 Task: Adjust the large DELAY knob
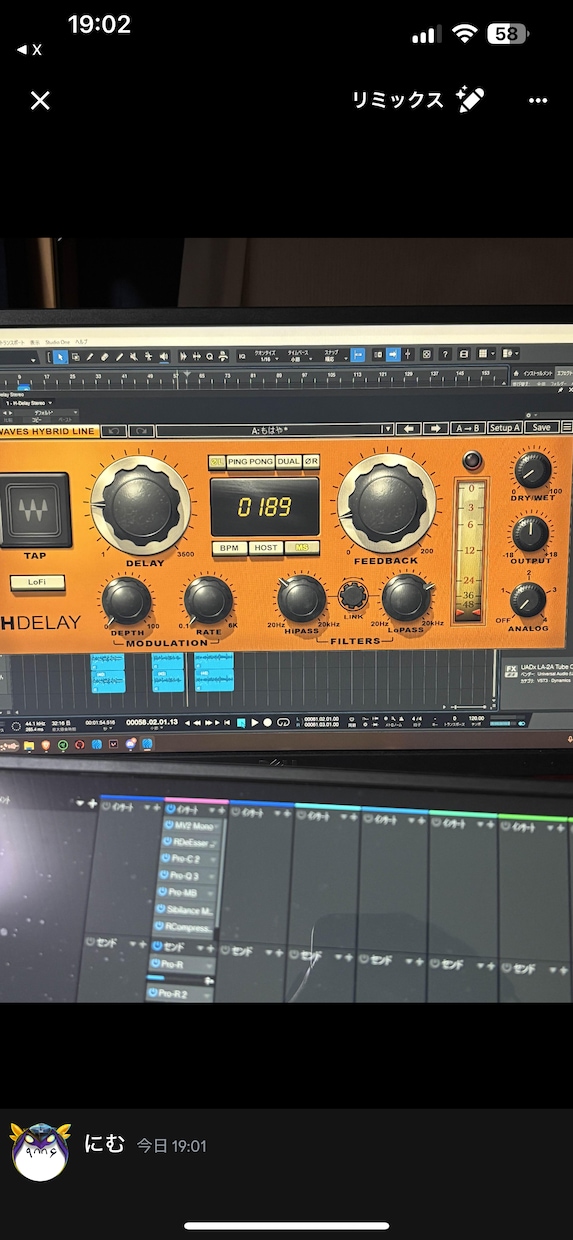[140, 505]
